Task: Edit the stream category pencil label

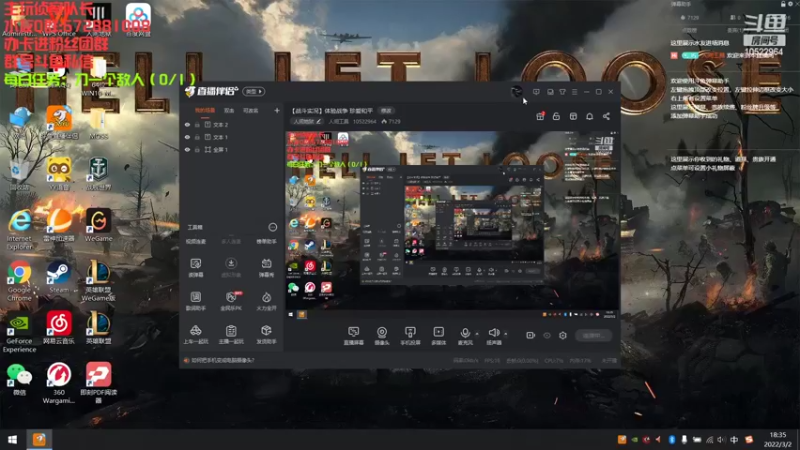Action: [307, 121]
